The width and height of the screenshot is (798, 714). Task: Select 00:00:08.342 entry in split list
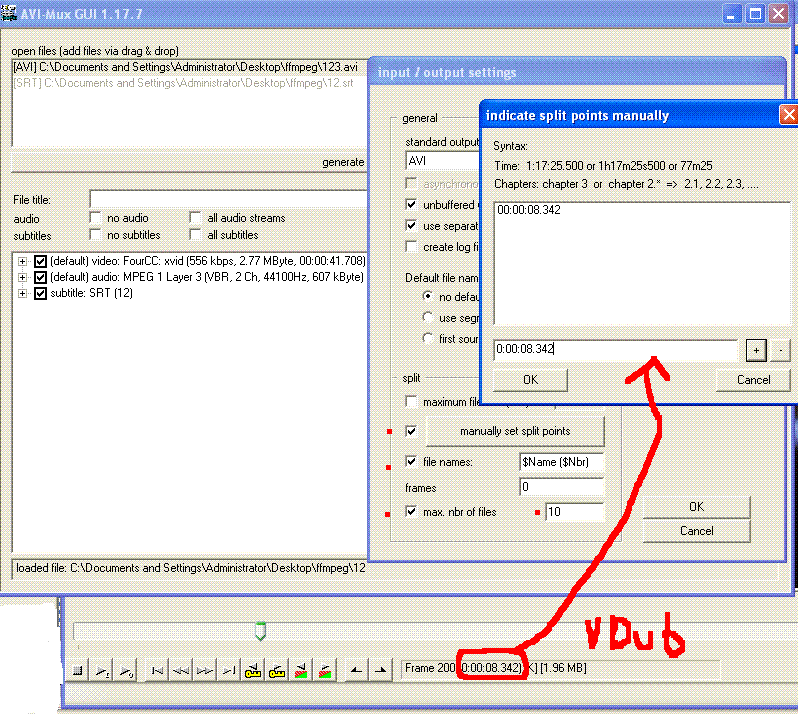529,210
